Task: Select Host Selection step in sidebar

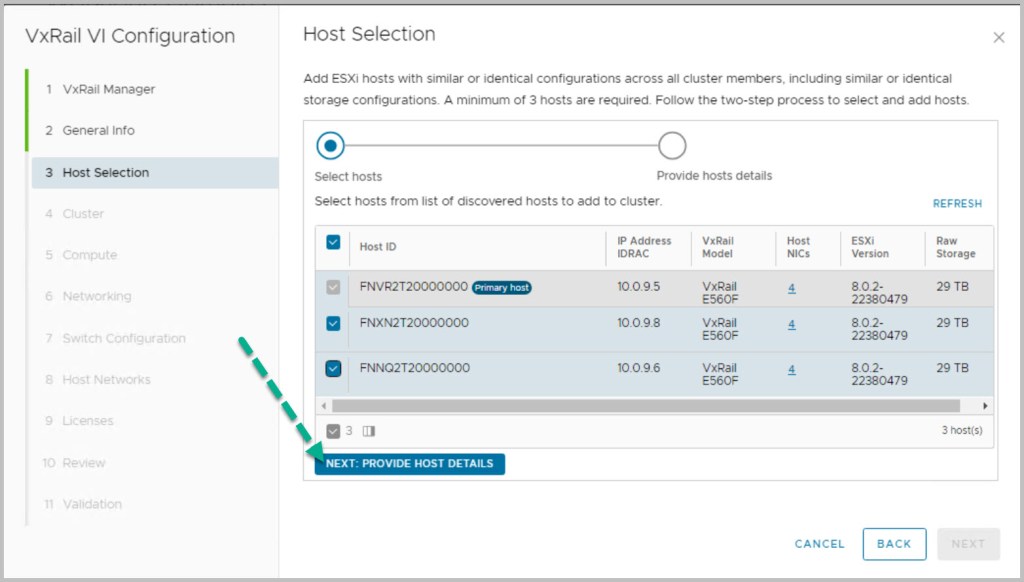Action: pos(105,172)
